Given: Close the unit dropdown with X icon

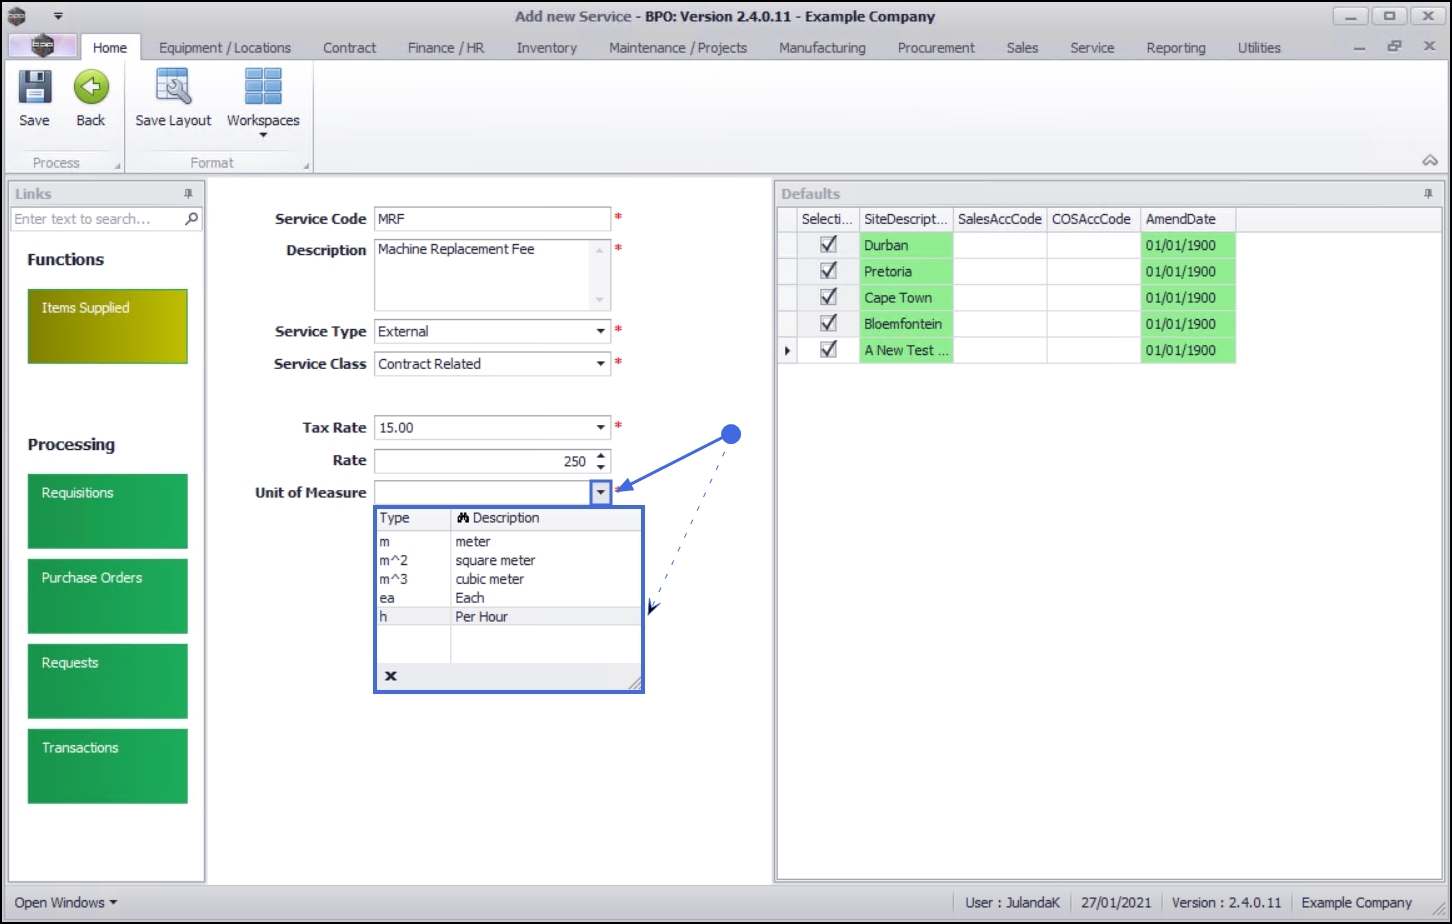Looking at the screenshot, I should pyautogui.click(x=391, y=676).
